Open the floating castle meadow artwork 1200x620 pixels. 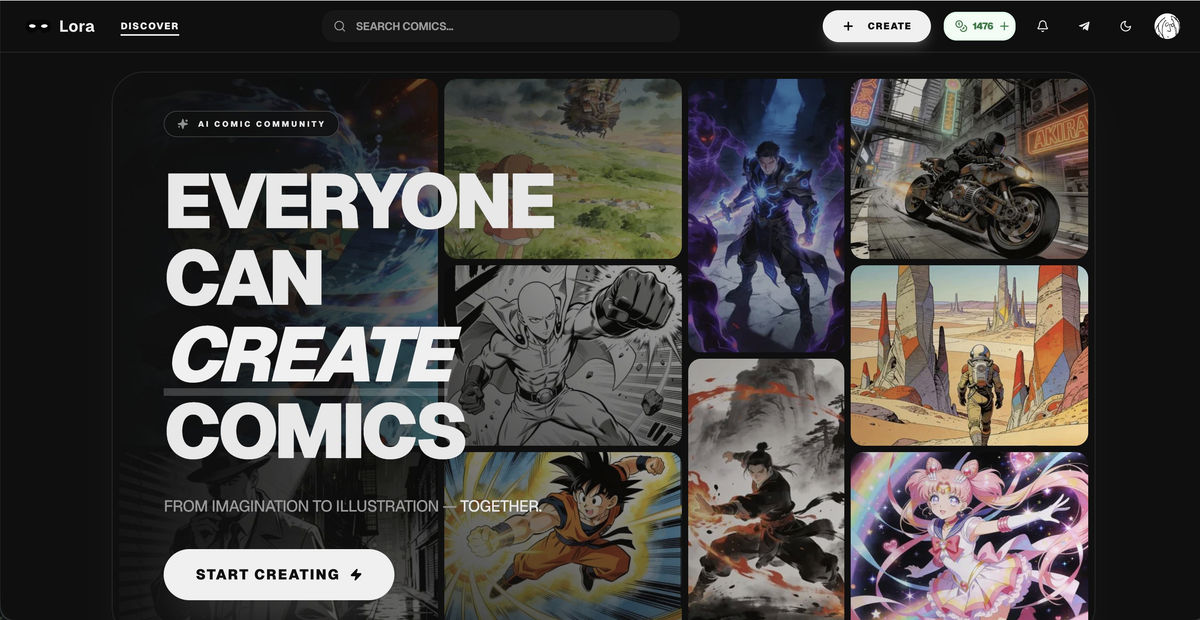563,169
